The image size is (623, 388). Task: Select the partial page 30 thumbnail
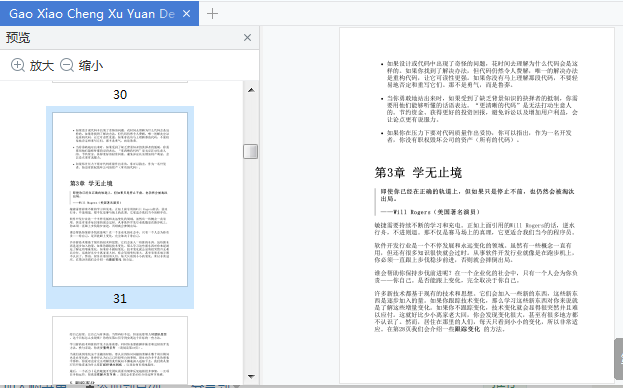pos(120,81)
